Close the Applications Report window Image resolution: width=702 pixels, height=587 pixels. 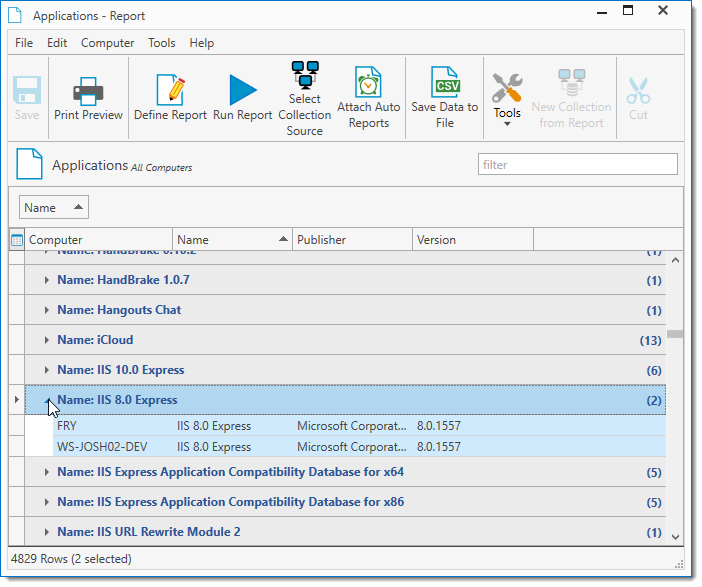coord(663,11)
